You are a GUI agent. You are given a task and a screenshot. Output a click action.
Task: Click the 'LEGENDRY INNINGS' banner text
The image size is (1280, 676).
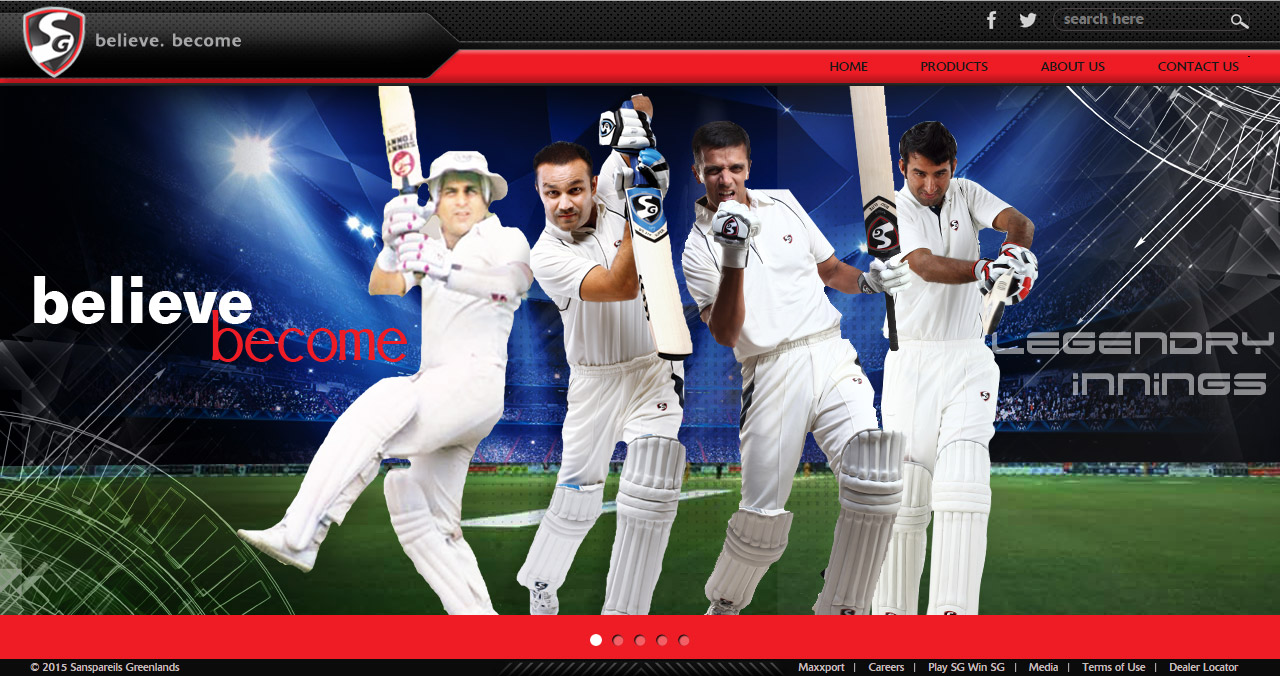click(x=1132, y=364)
